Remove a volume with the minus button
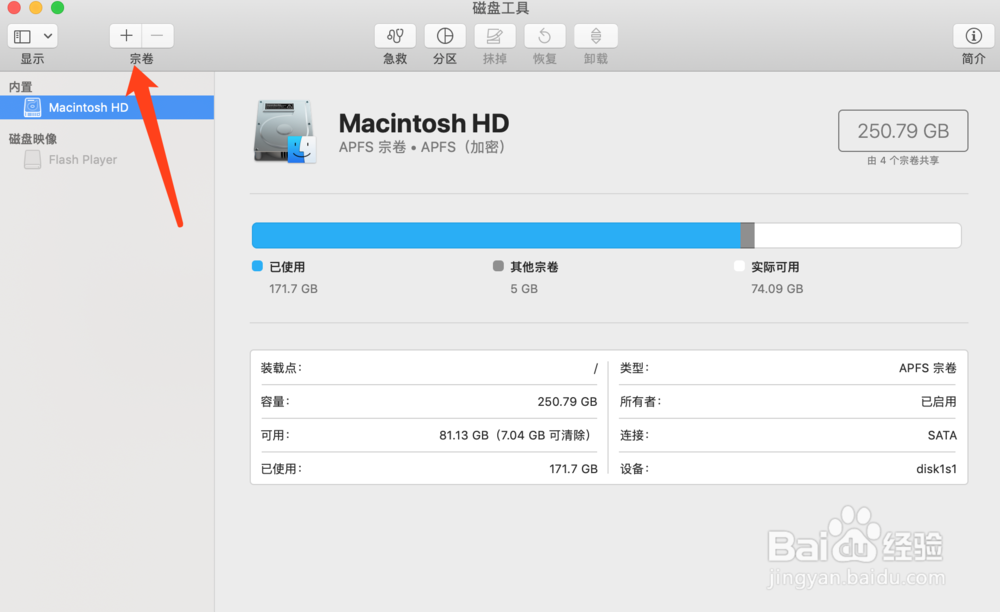 click(158, 36)
